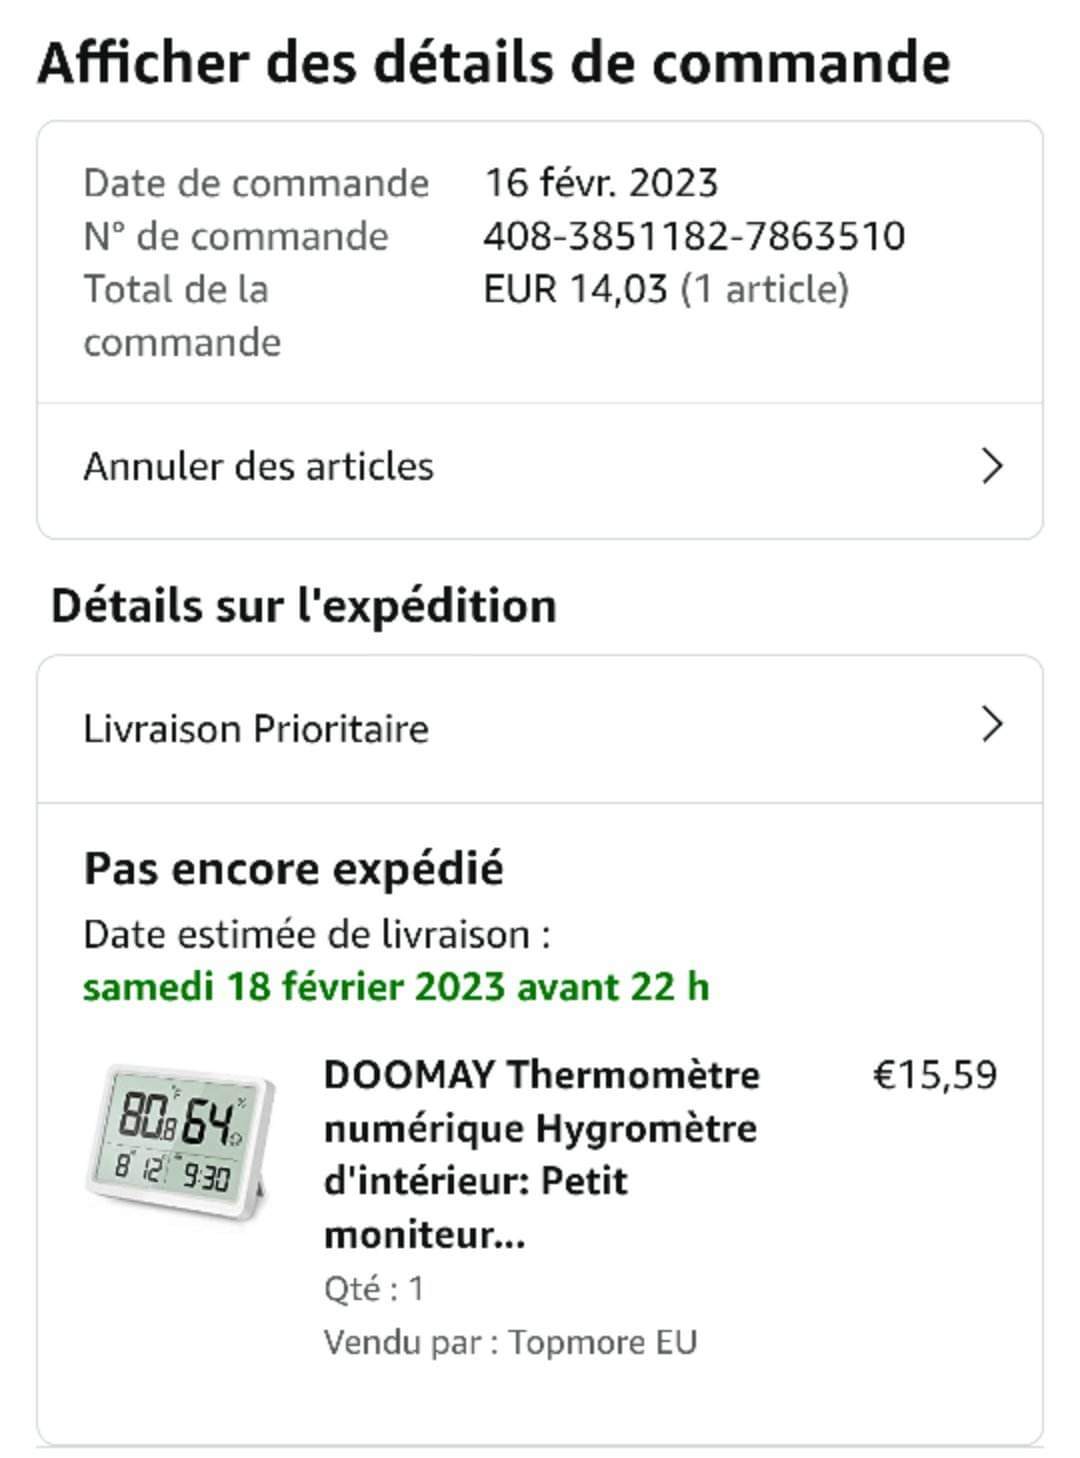Click the Qté : 1 quantity text

pyautogui.click(x=374, y=1288)
